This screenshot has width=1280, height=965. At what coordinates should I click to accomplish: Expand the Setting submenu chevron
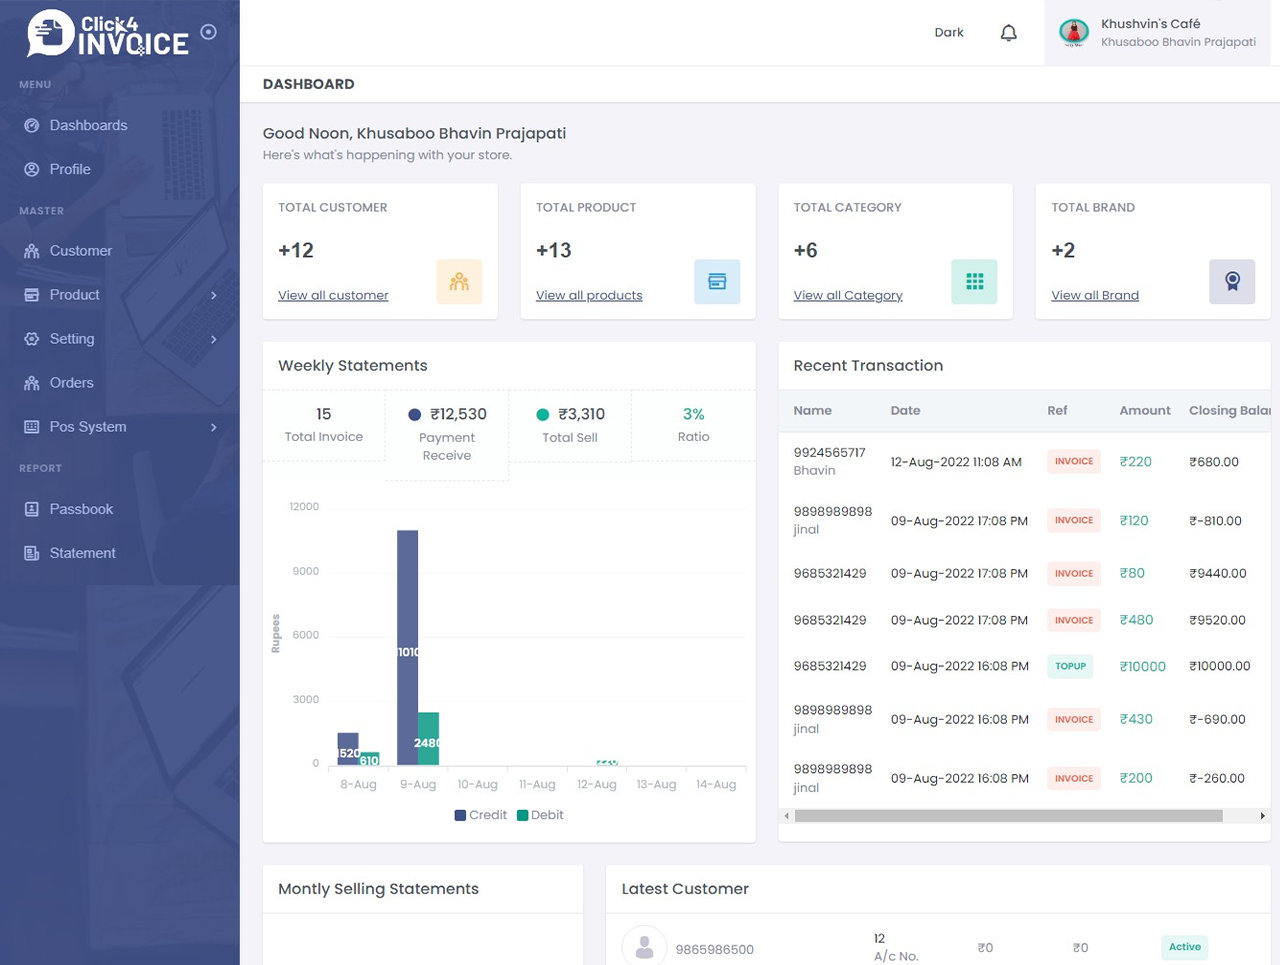pyautogui.click(x=213, y=339)
